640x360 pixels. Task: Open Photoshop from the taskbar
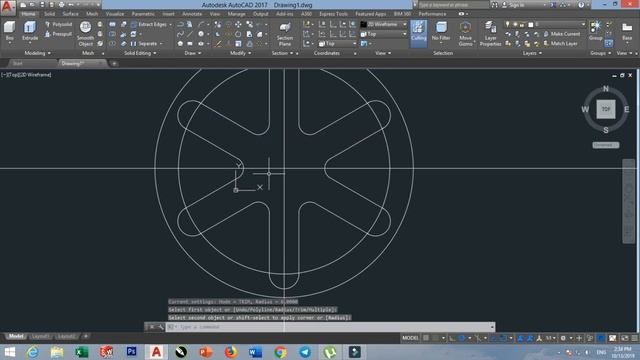pyautogui.click(x=131, y=351)
